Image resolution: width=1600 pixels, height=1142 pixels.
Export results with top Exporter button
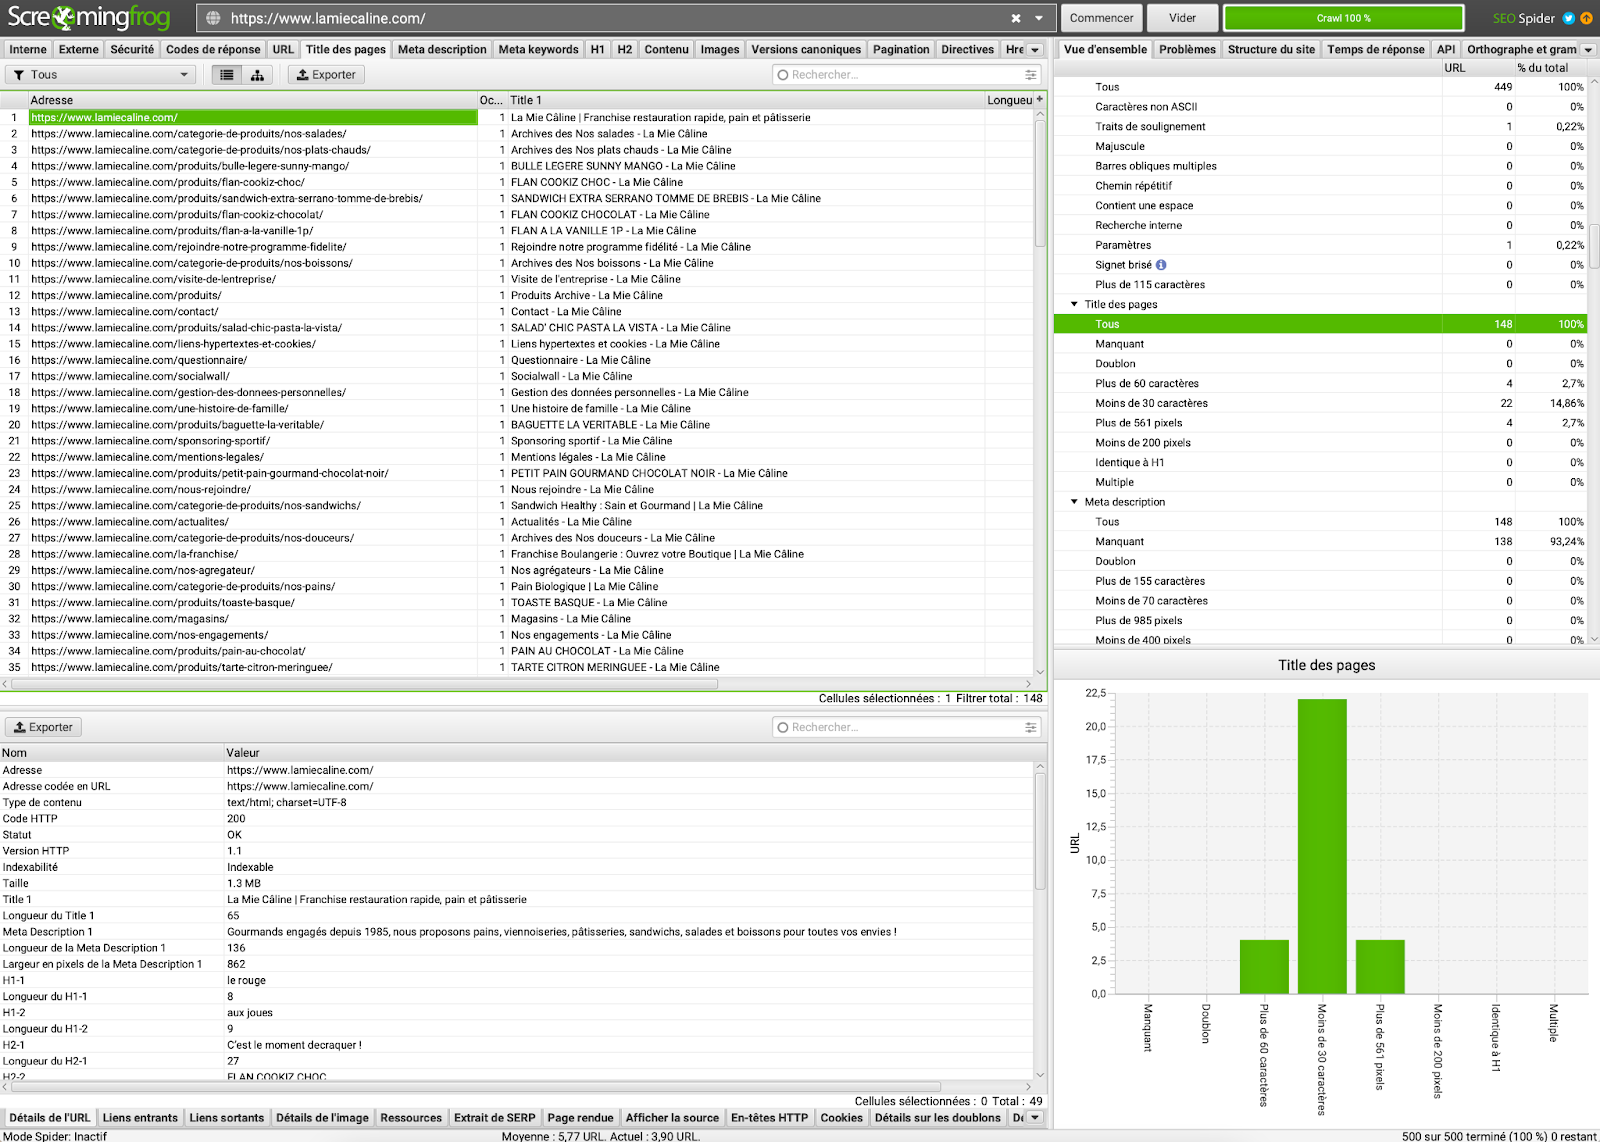coord(326,75)
